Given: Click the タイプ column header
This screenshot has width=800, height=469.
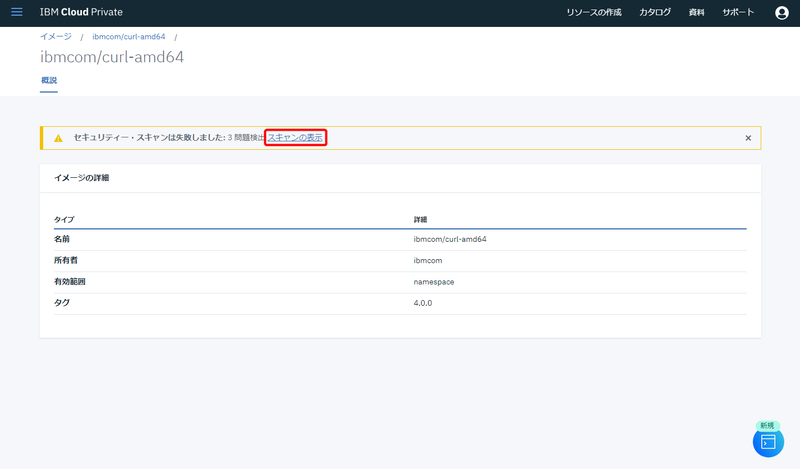Looking at the screenshot, I should point(64,219).
